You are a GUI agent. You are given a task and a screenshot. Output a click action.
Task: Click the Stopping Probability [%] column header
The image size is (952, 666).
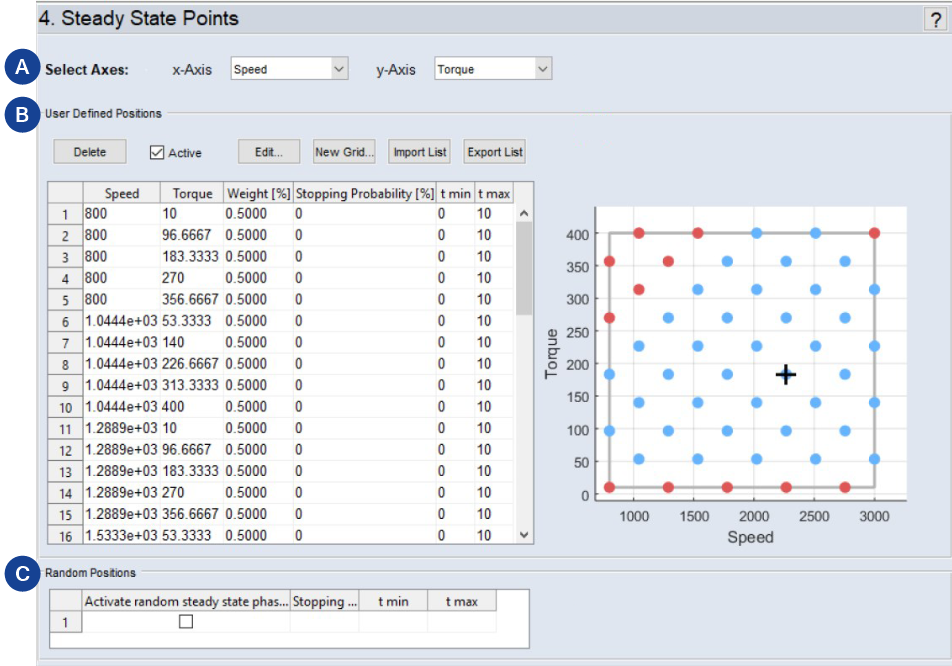pyautogui.click(x=365, y=193)
